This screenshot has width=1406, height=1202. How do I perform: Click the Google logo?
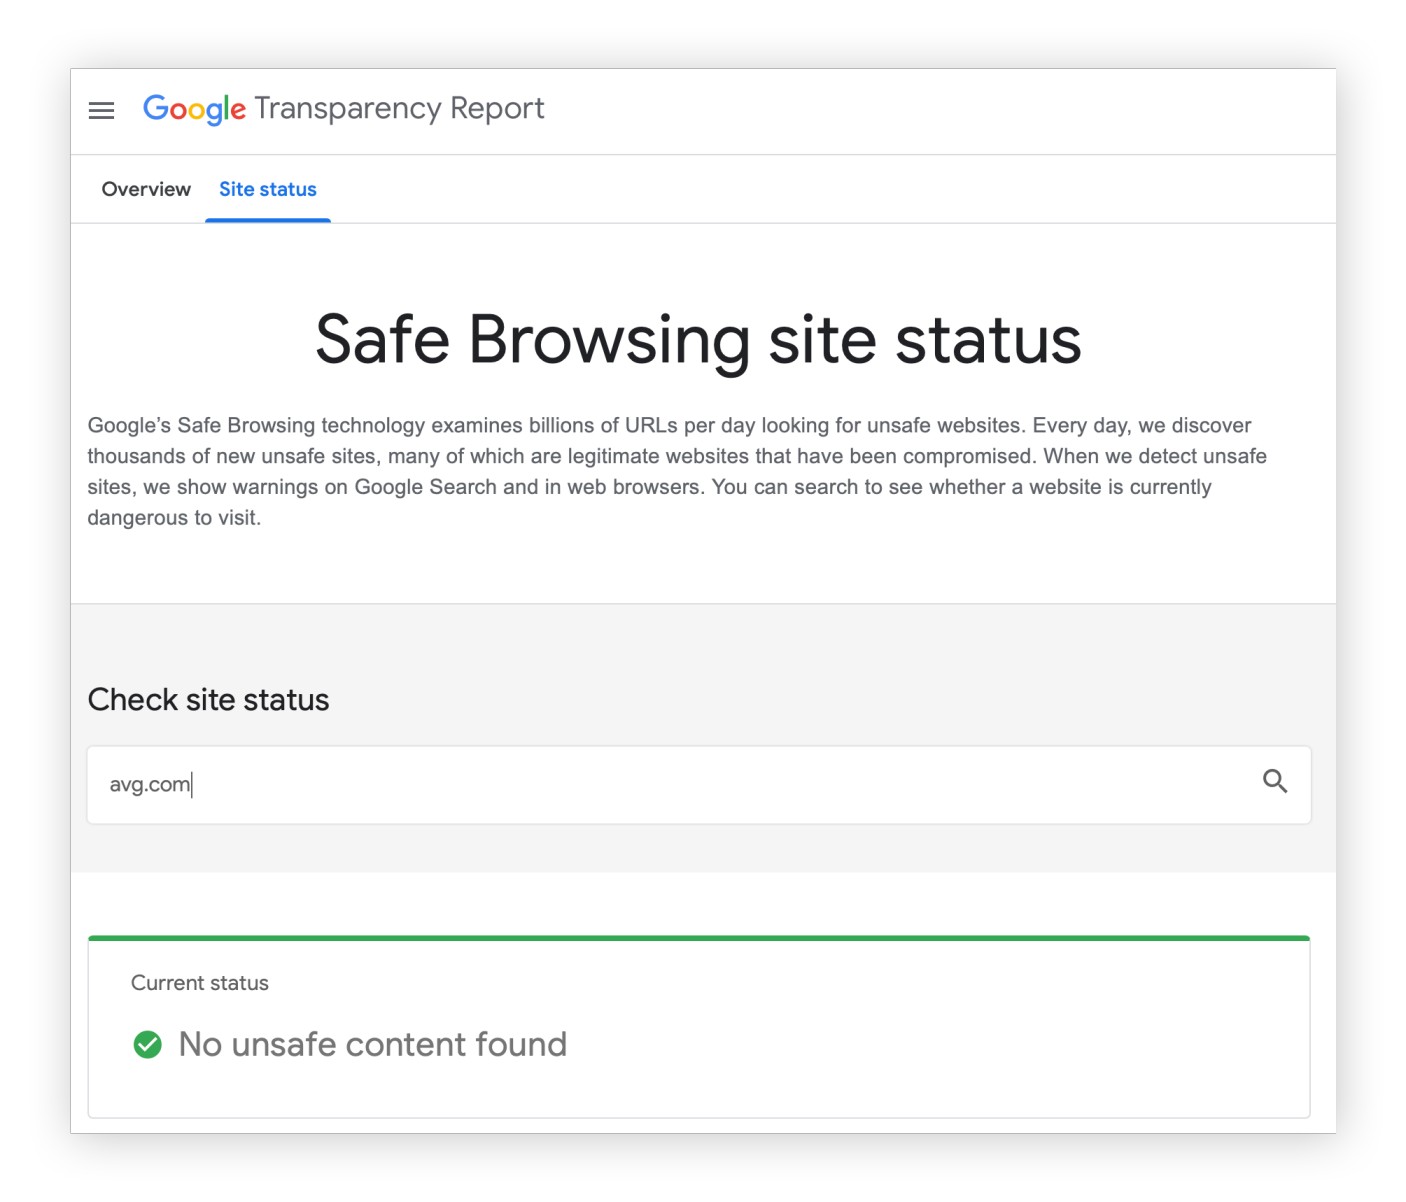pyautogui.click(x=194, y=108)
